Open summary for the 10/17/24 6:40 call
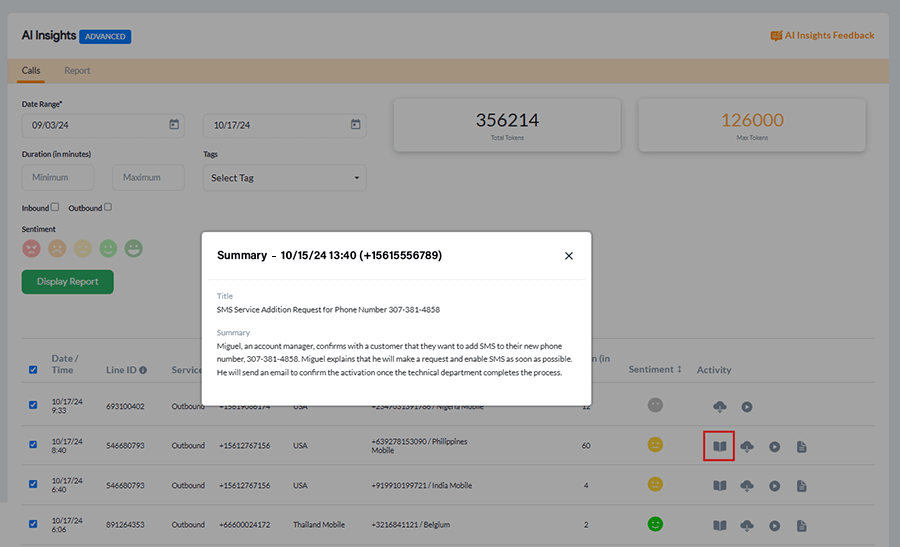 719,486
